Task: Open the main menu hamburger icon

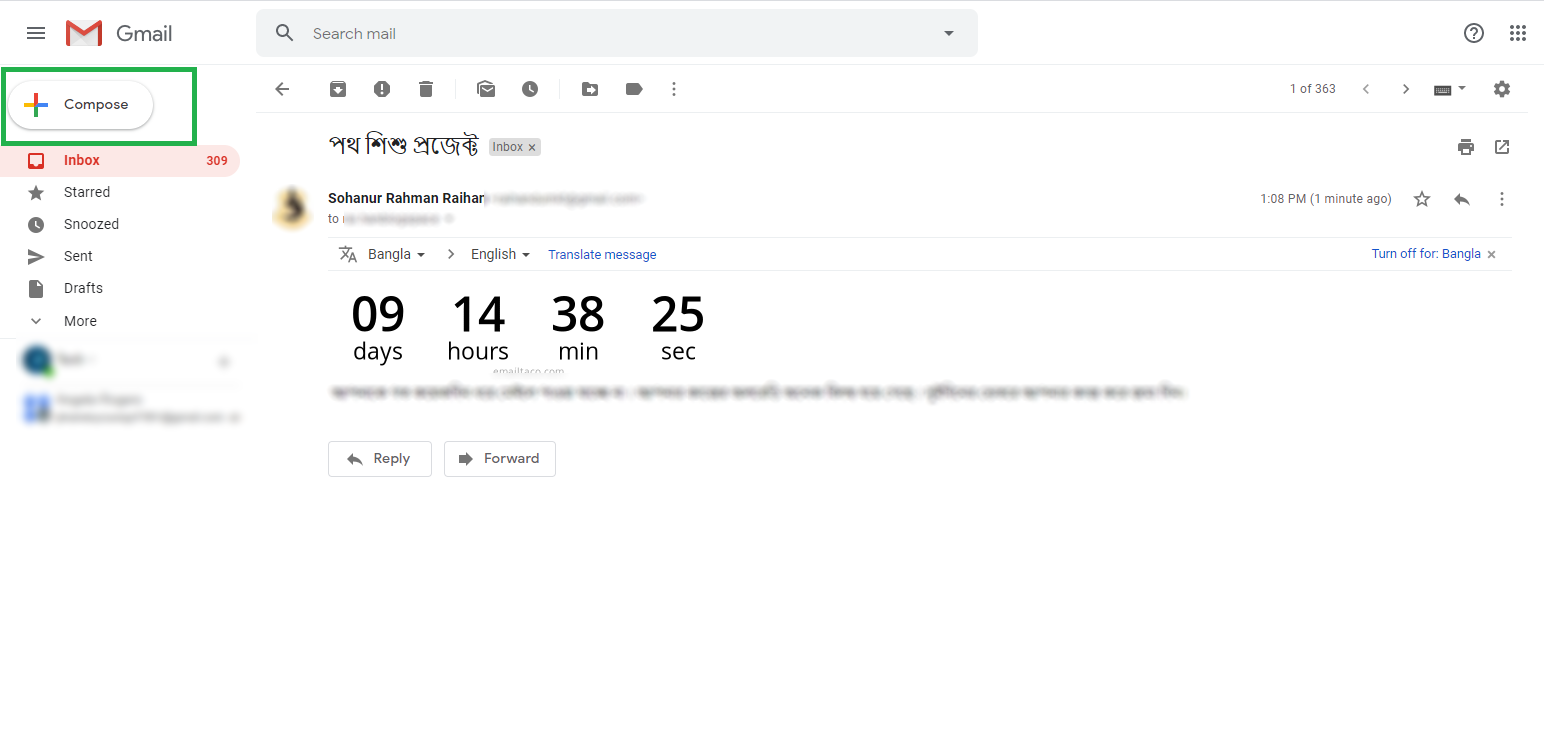Action: (36, 33)
